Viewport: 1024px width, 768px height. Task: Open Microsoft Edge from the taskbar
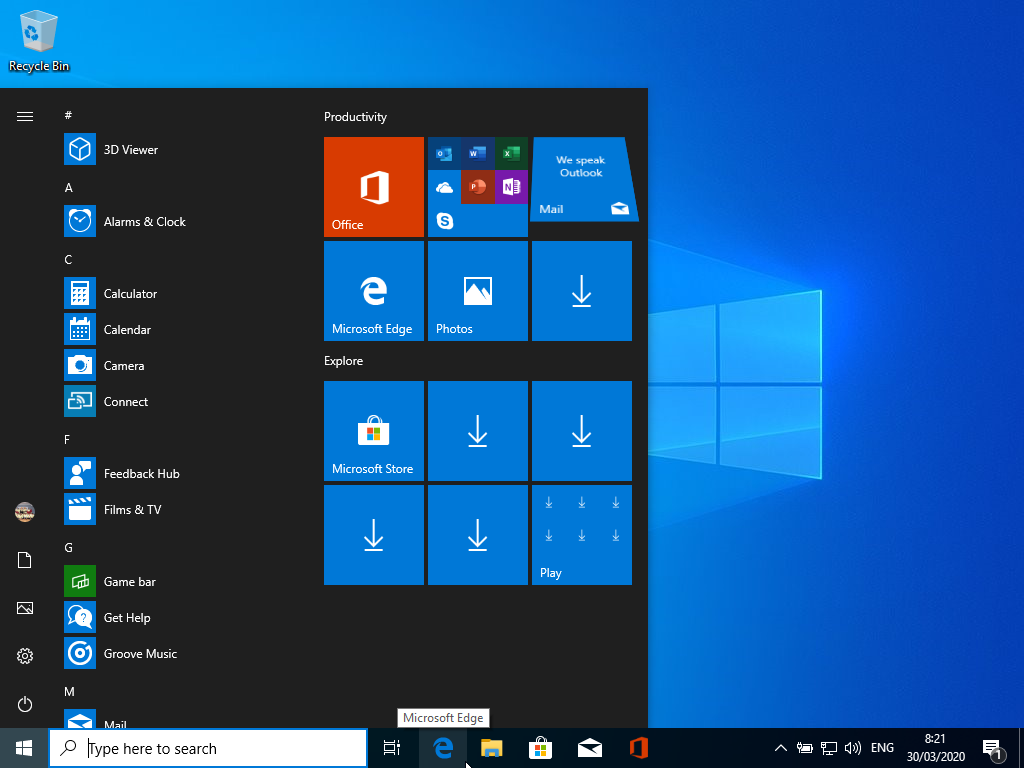(443, 748)
